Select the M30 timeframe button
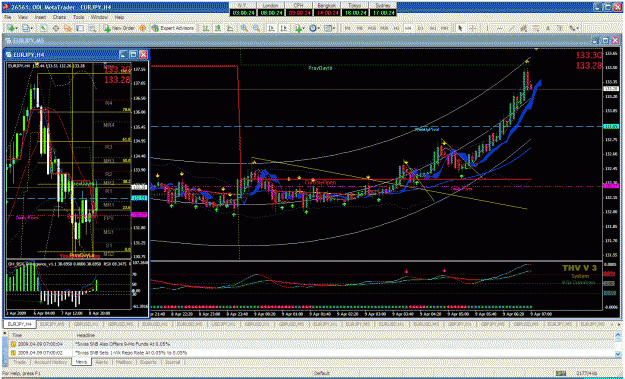Screen dimensions: 625x379 [384, 28]
